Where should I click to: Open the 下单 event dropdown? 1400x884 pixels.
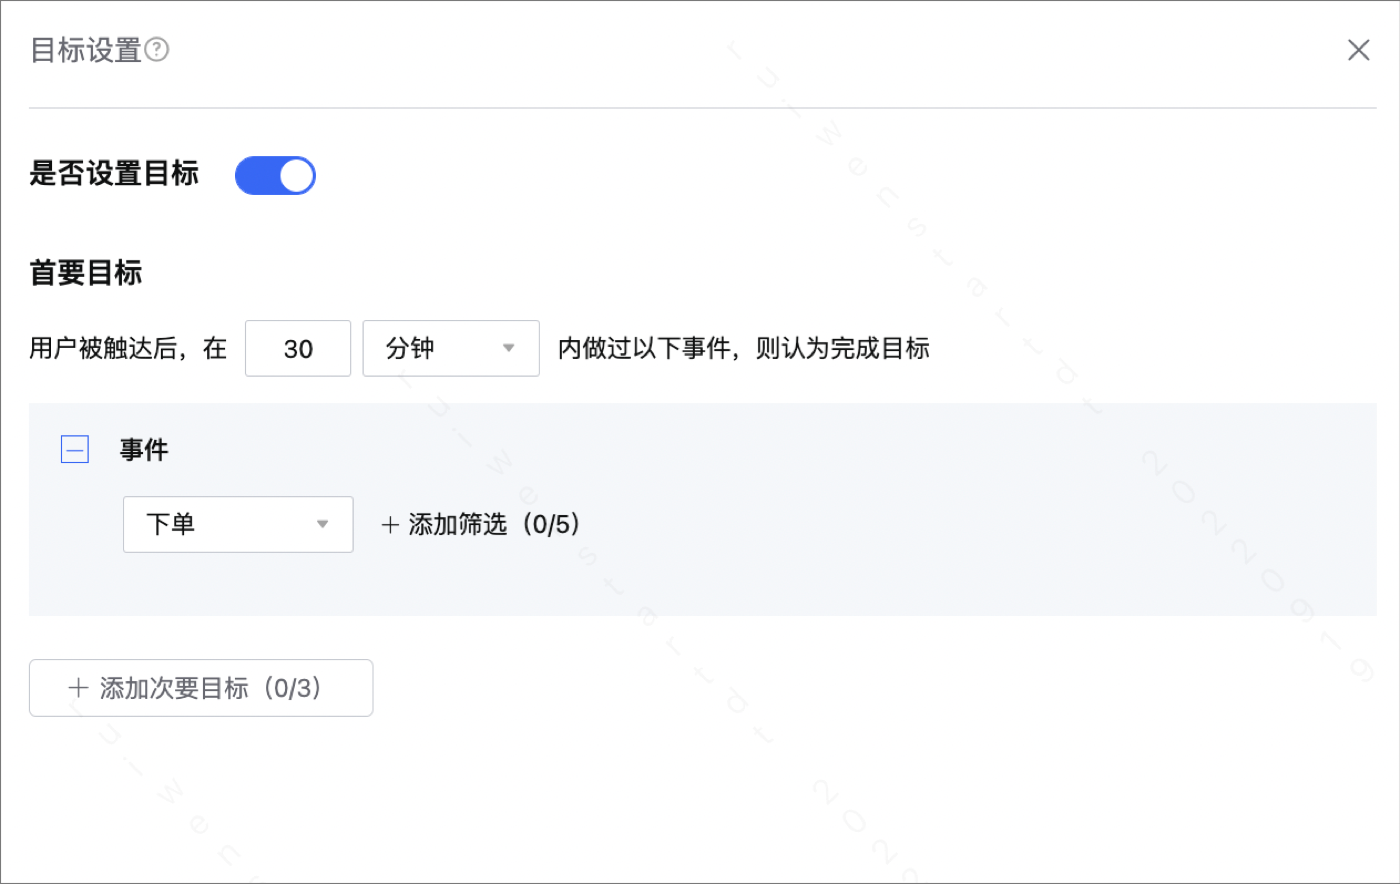tap(238, 524)
